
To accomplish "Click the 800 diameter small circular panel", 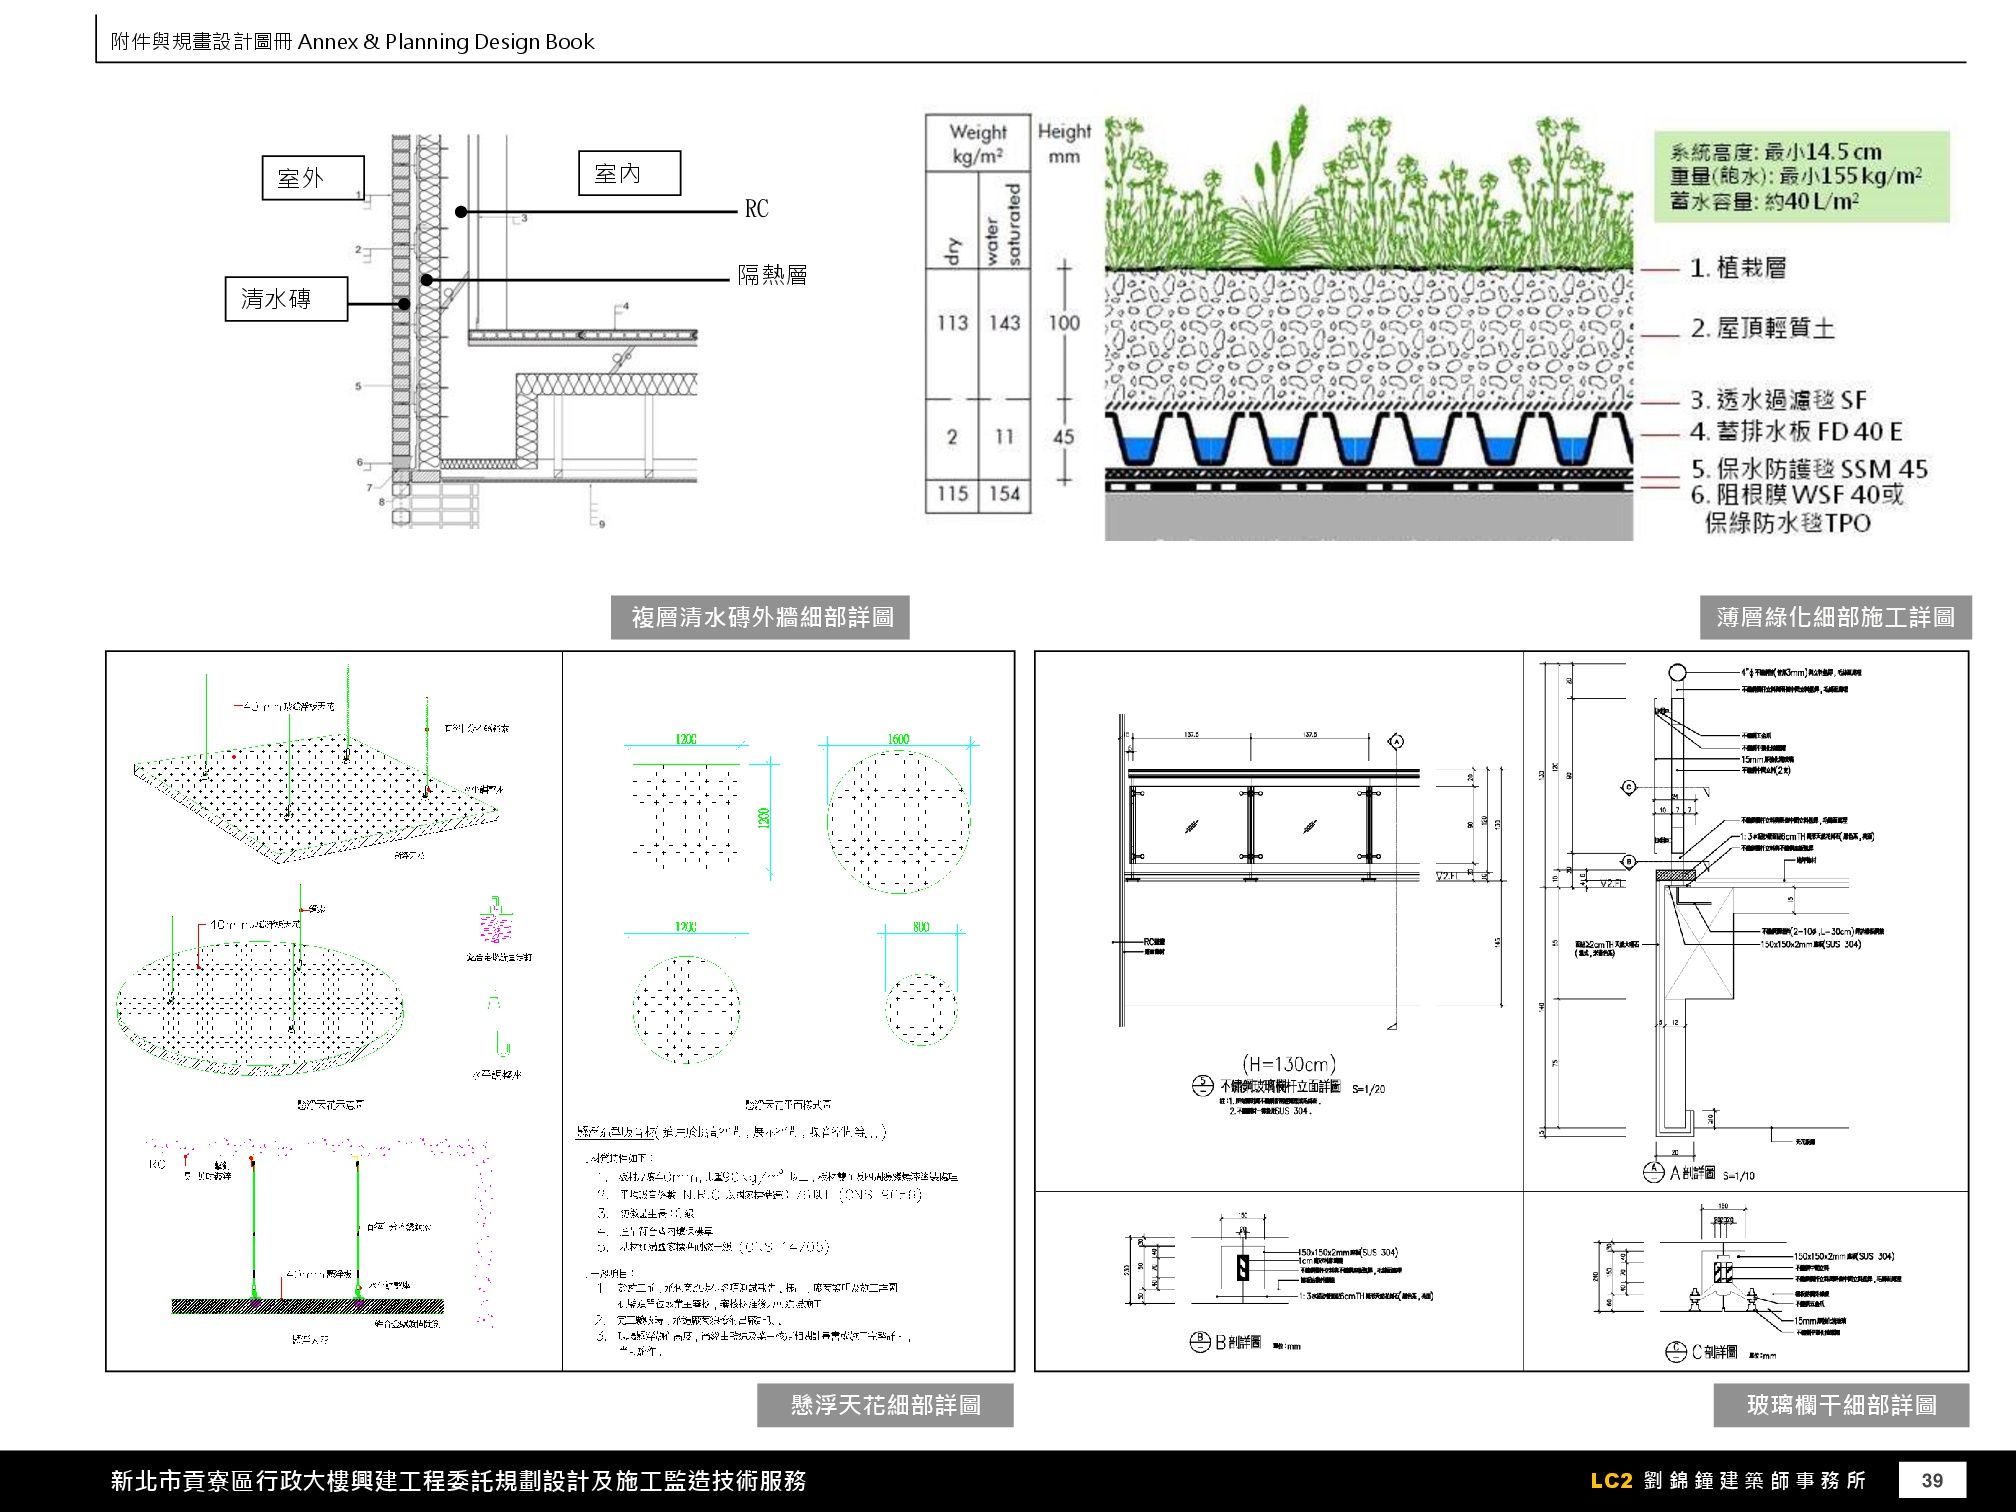I will (x=921, y=1009).
